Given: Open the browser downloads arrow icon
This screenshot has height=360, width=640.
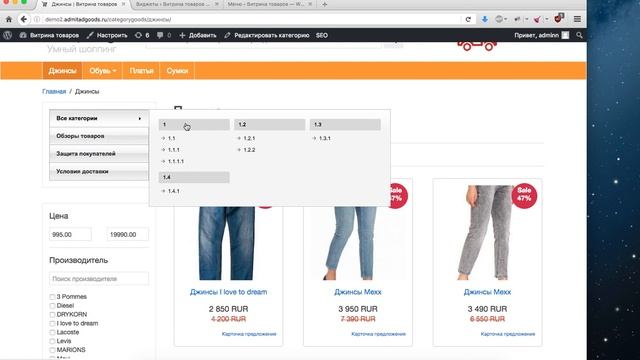Looking at the screenshot, I should click(484, 19).
